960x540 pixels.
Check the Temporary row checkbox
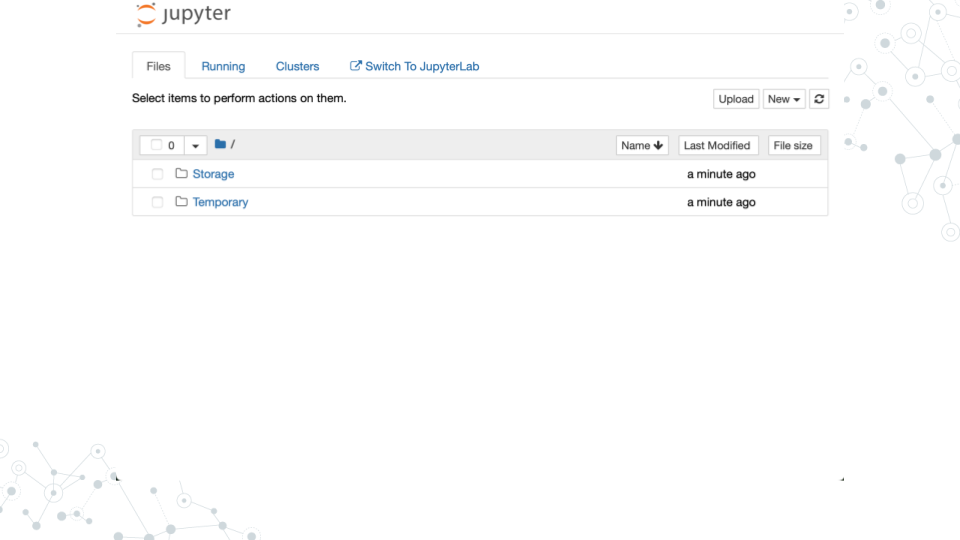[x=157, y=202]
